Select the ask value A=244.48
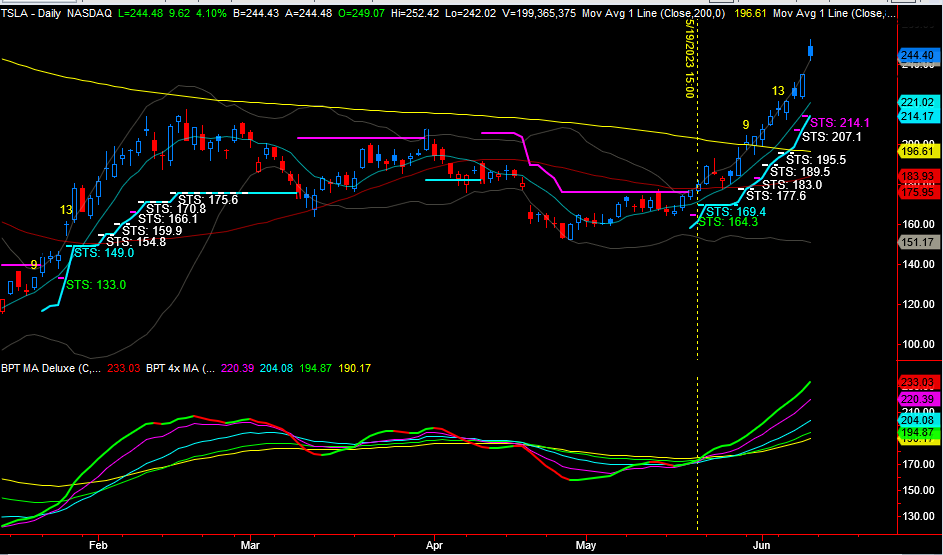Screen dimensions: 943x555 click(x=311, y=13)
